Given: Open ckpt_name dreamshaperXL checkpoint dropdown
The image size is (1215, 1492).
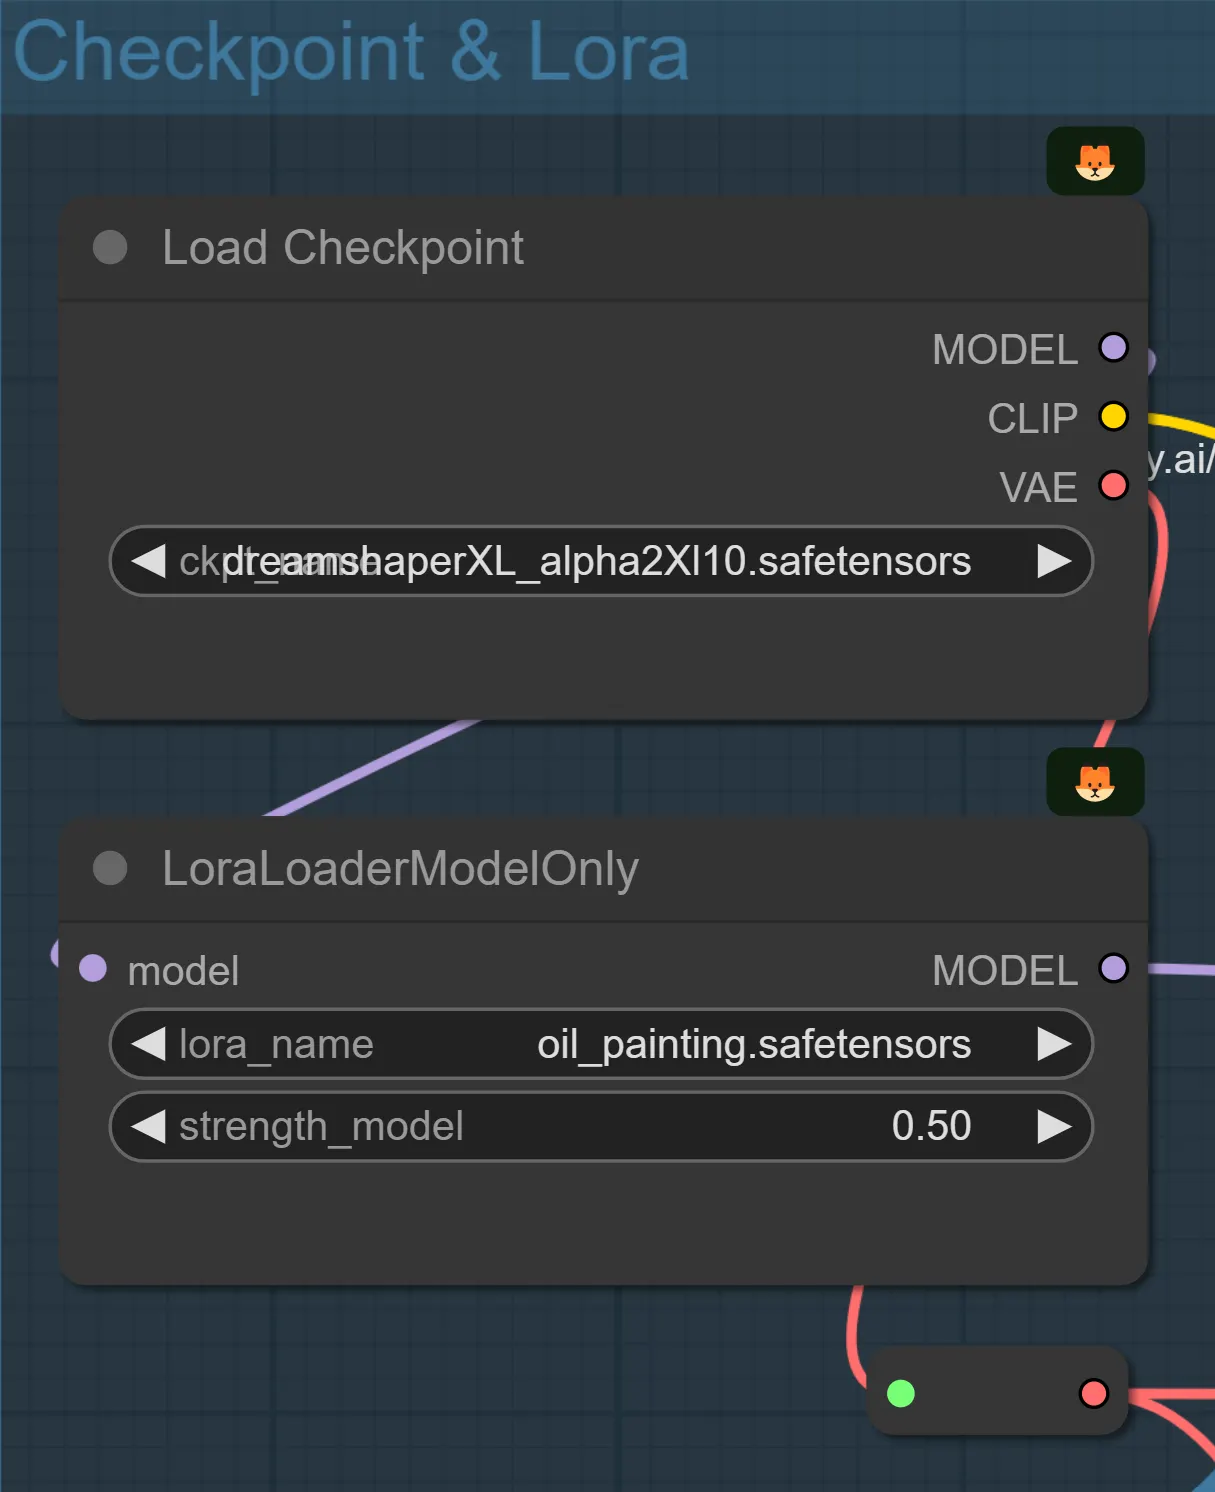Looking at the screenshot, I should point(600,561).
